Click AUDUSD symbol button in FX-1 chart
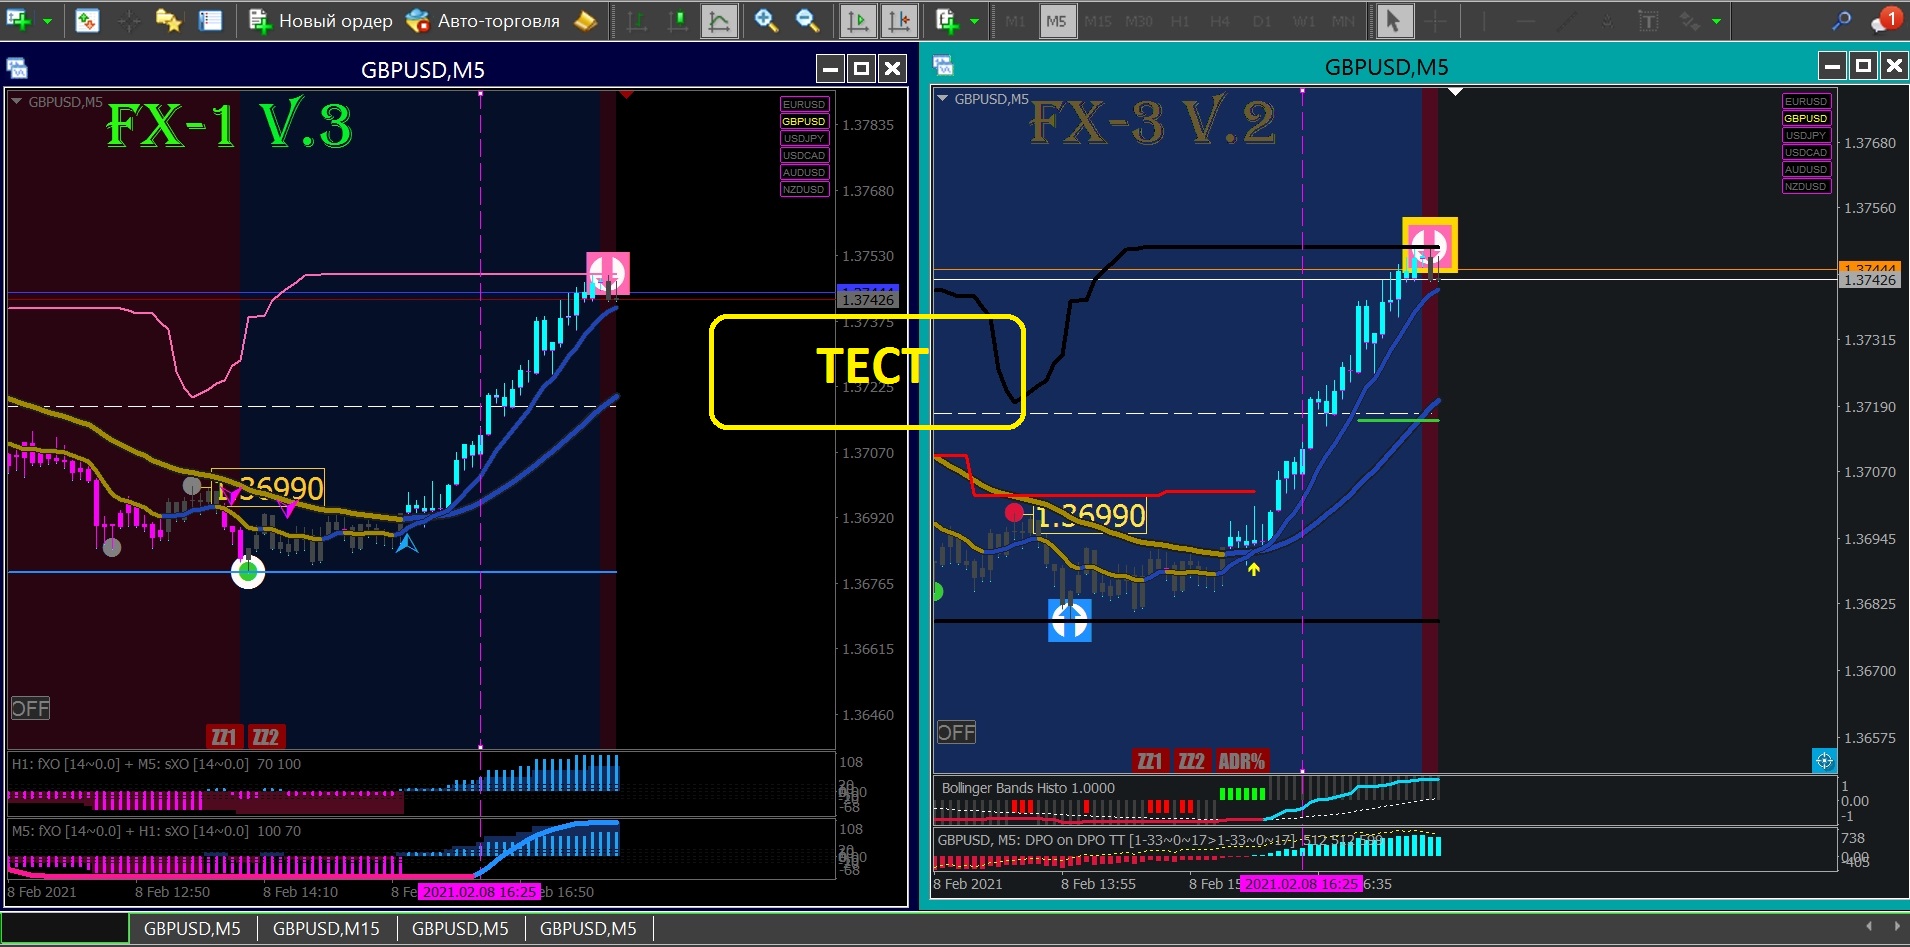Image resolution: width=1910 pixels, height=947 pixels. (804, 172)
